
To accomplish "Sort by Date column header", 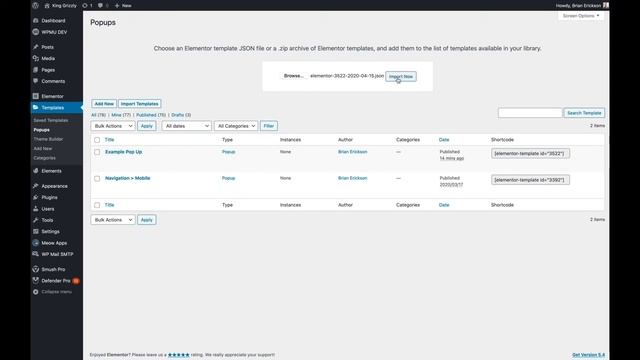I will point(444,140).
